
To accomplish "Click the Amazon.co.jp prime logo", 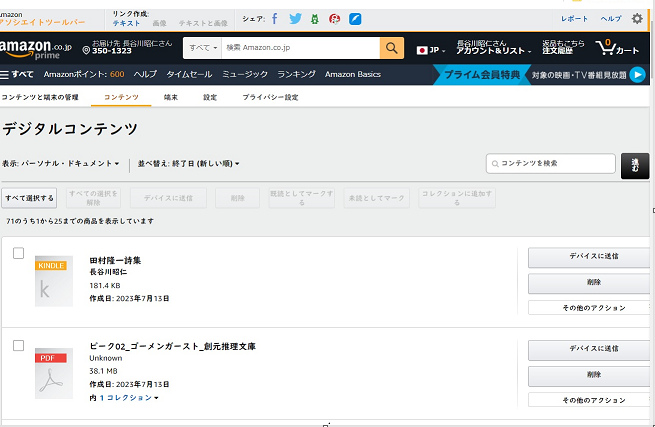I will click(x=36, y=49).
